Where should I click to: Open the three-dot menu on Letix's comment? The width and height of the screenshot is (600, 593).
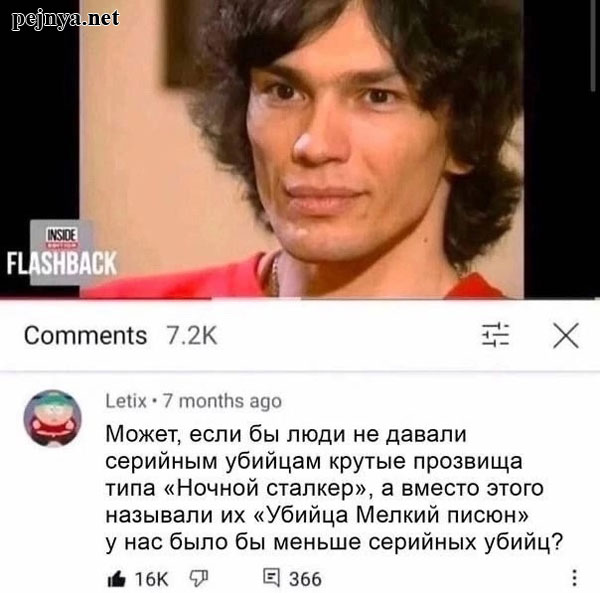(574, 578)
